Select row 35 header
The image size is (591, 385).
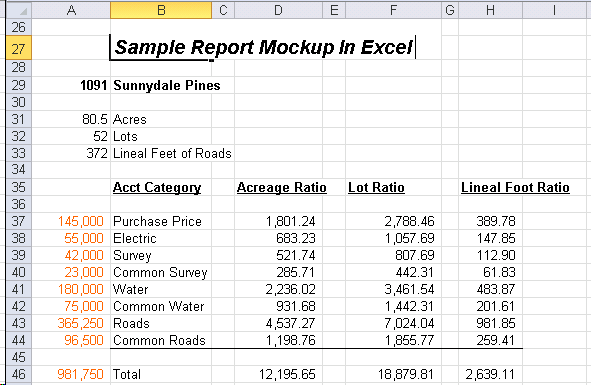point(19,187)
